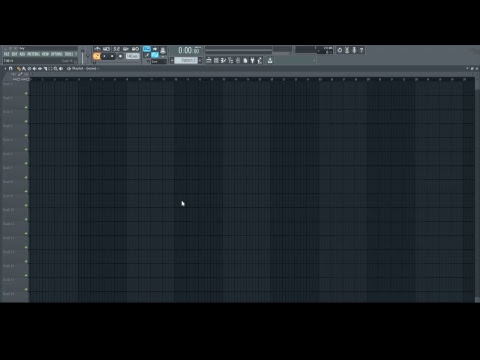Click the Play button in transport
The width and height of the screenshot is (480, 360).
(104, 56)
